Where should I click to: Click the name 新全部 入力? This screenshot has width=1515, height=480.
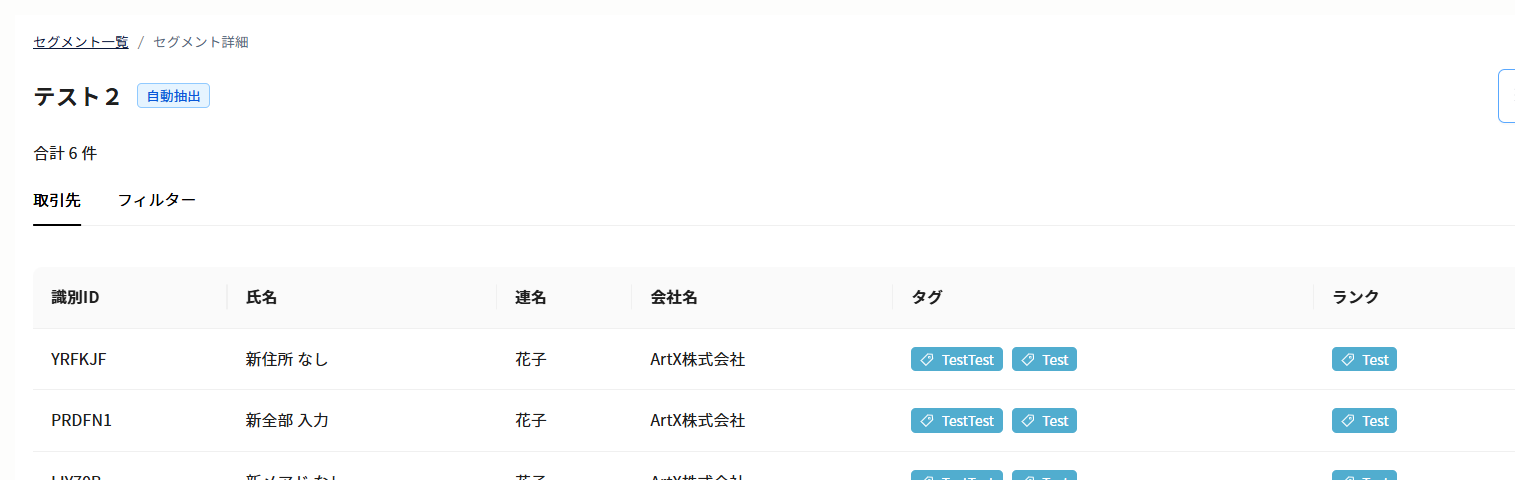[287, 421]
